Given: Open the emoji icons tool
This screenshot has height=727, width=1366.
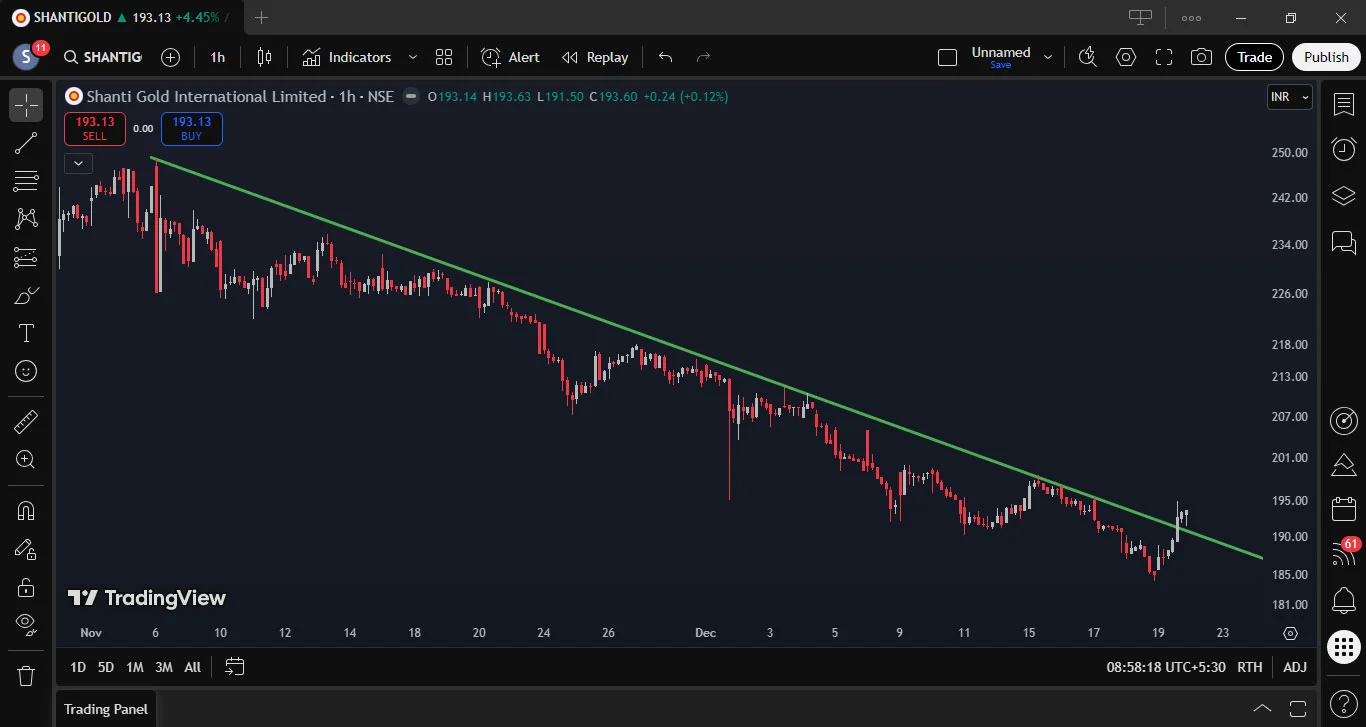Looking at the screenshot, I should [x=26, y=371].
